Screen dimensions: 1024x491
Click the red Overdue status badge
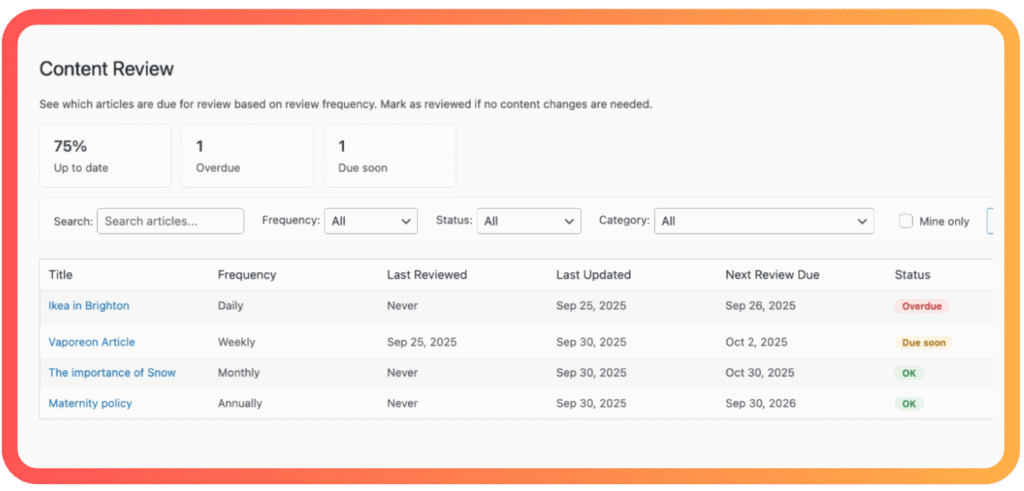(921, 306)
